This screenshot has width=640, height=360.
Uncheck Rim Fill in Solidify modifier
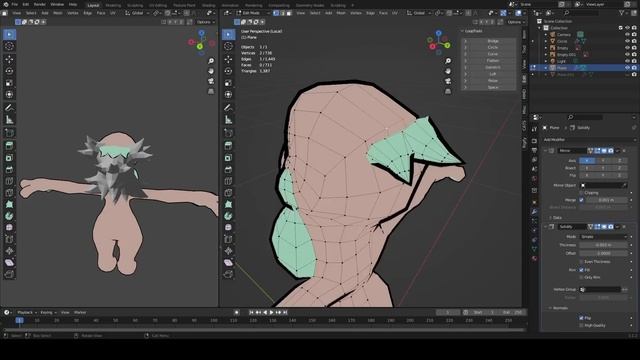[x=582, y=270]
